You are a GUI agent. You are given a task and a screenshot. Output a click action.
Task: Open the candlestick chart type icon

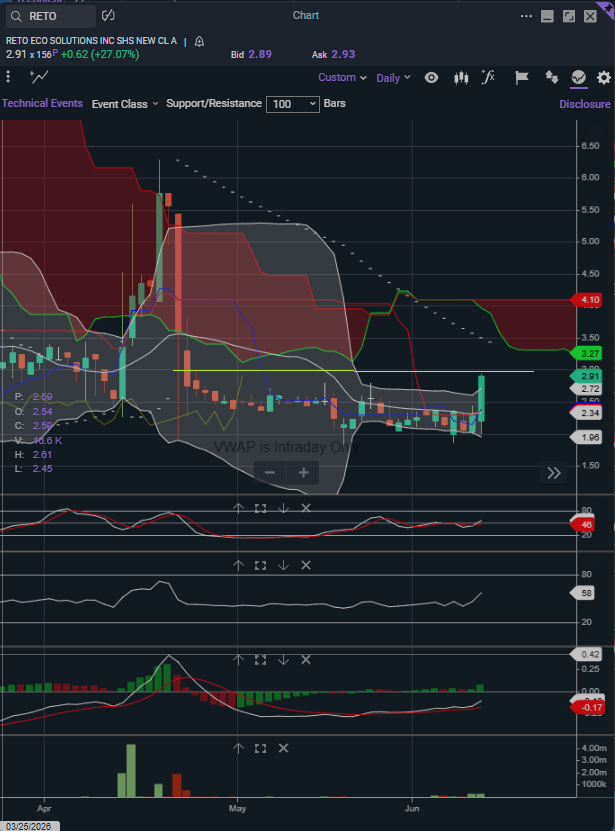coord(461,78)
